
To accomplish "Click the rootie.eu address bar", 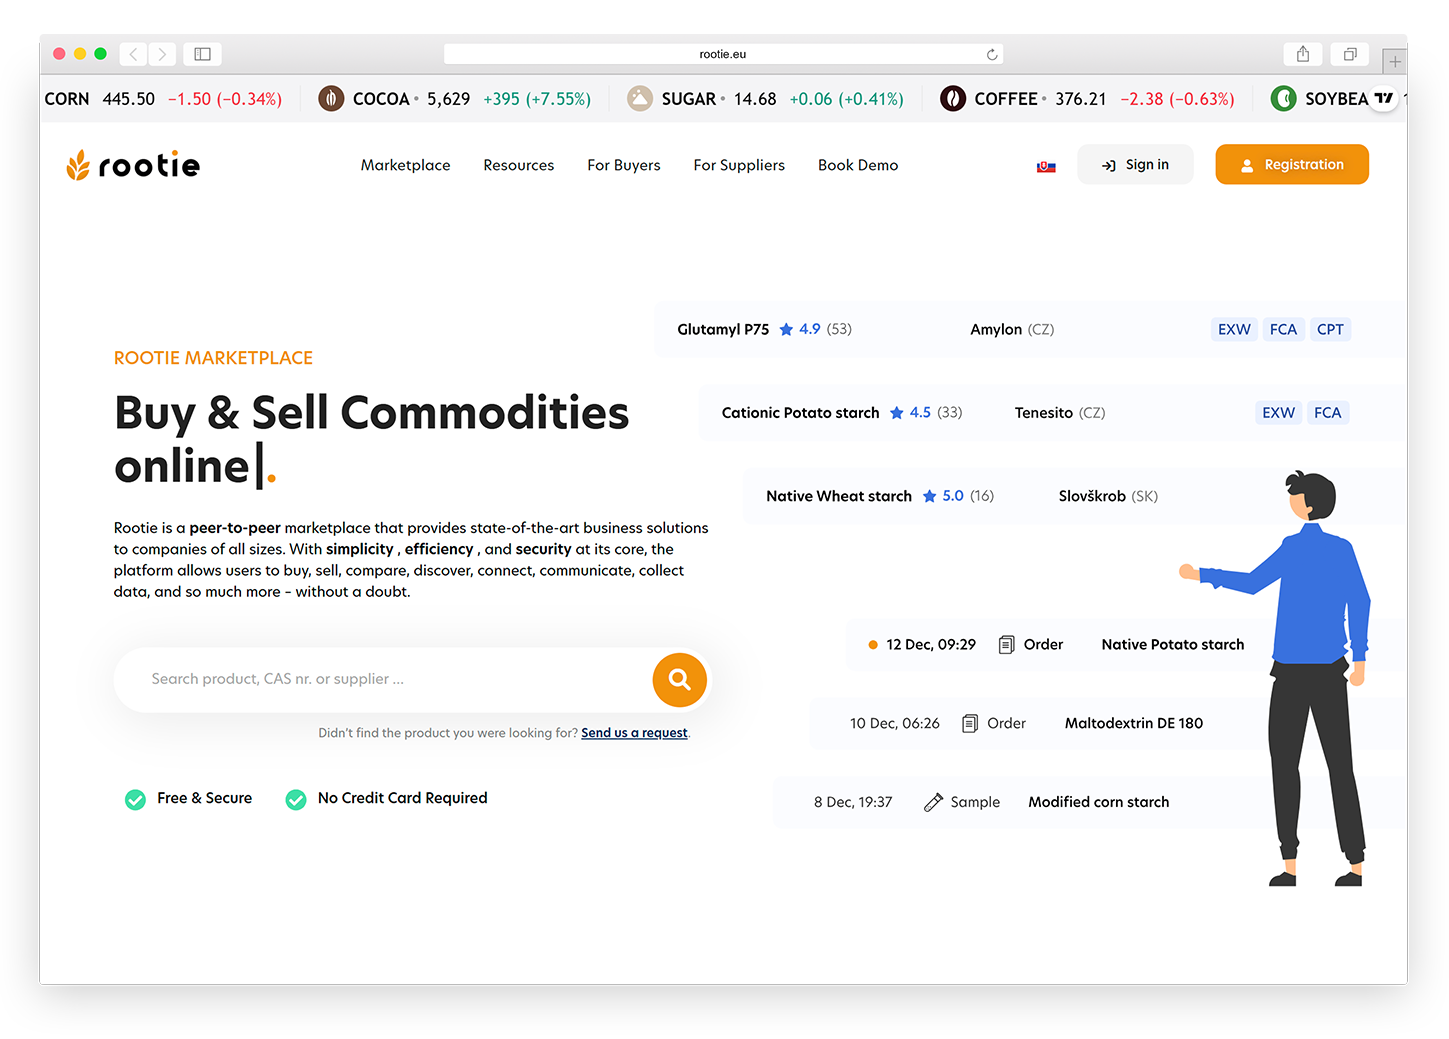I will coord(722,54).
